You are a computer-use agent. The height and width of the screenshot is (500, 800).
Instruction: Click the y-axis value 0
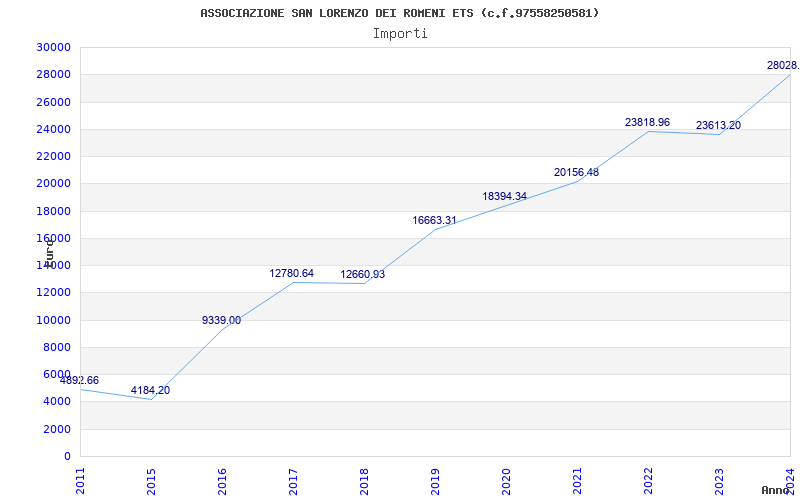67,456
